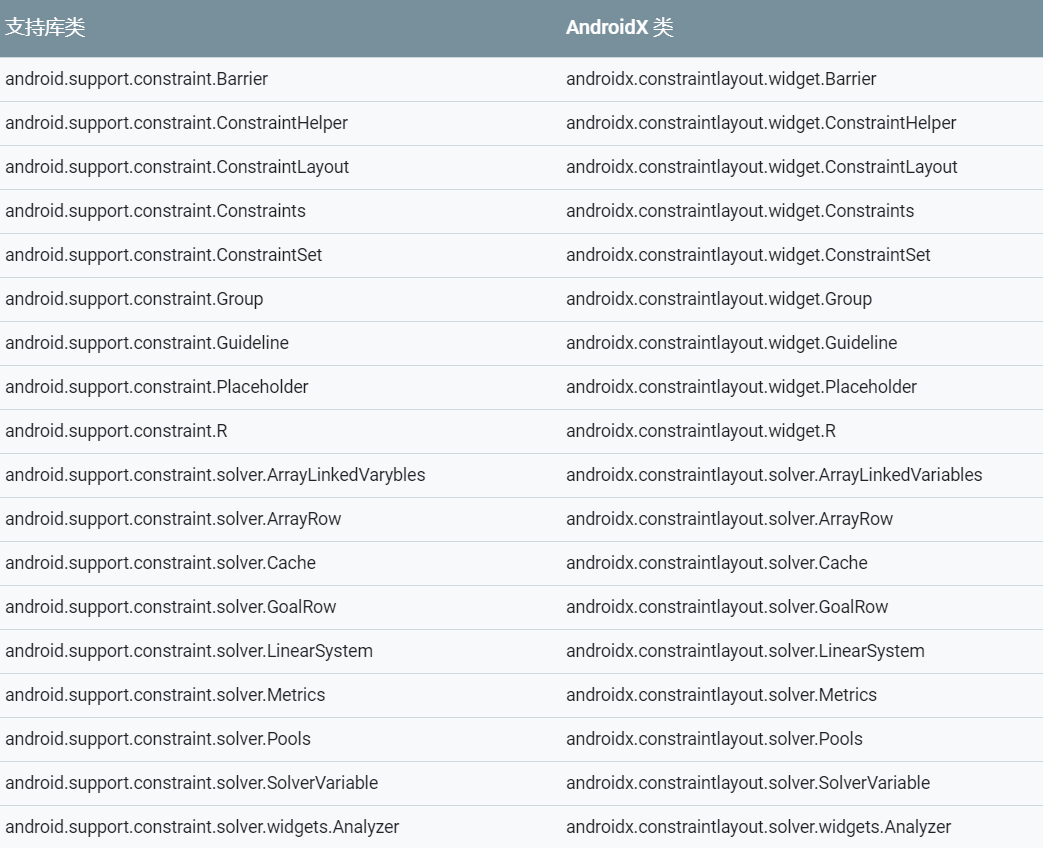
Task: Select android.support.constraint.solver.SolverVariable cell
Action: pos(192,783)
